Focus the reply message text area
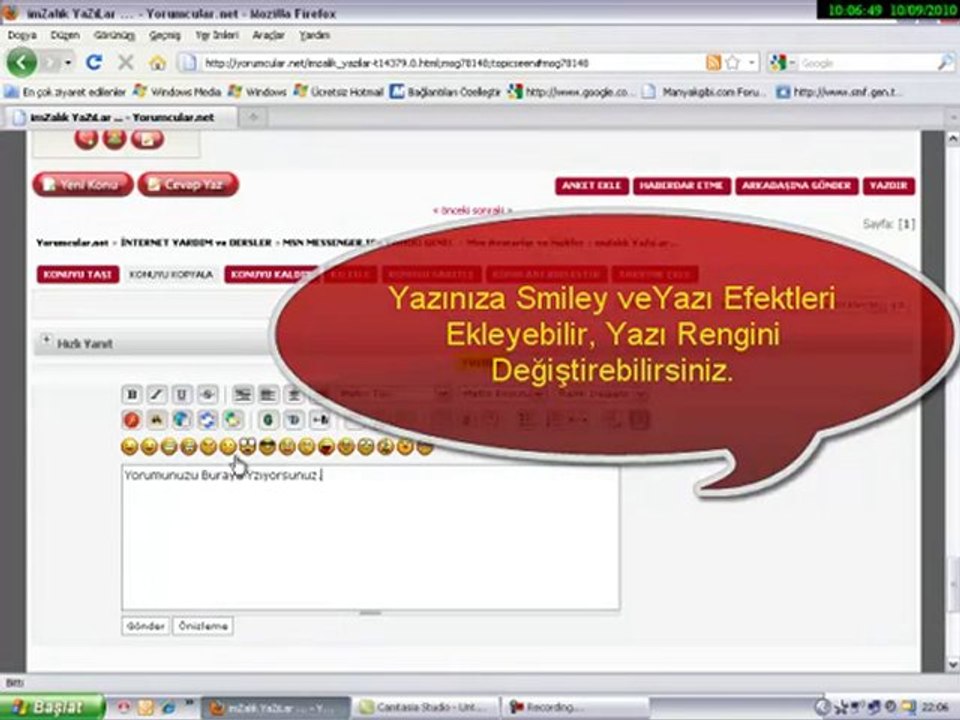Screen dimensions: 960x720 coord(370,538)
